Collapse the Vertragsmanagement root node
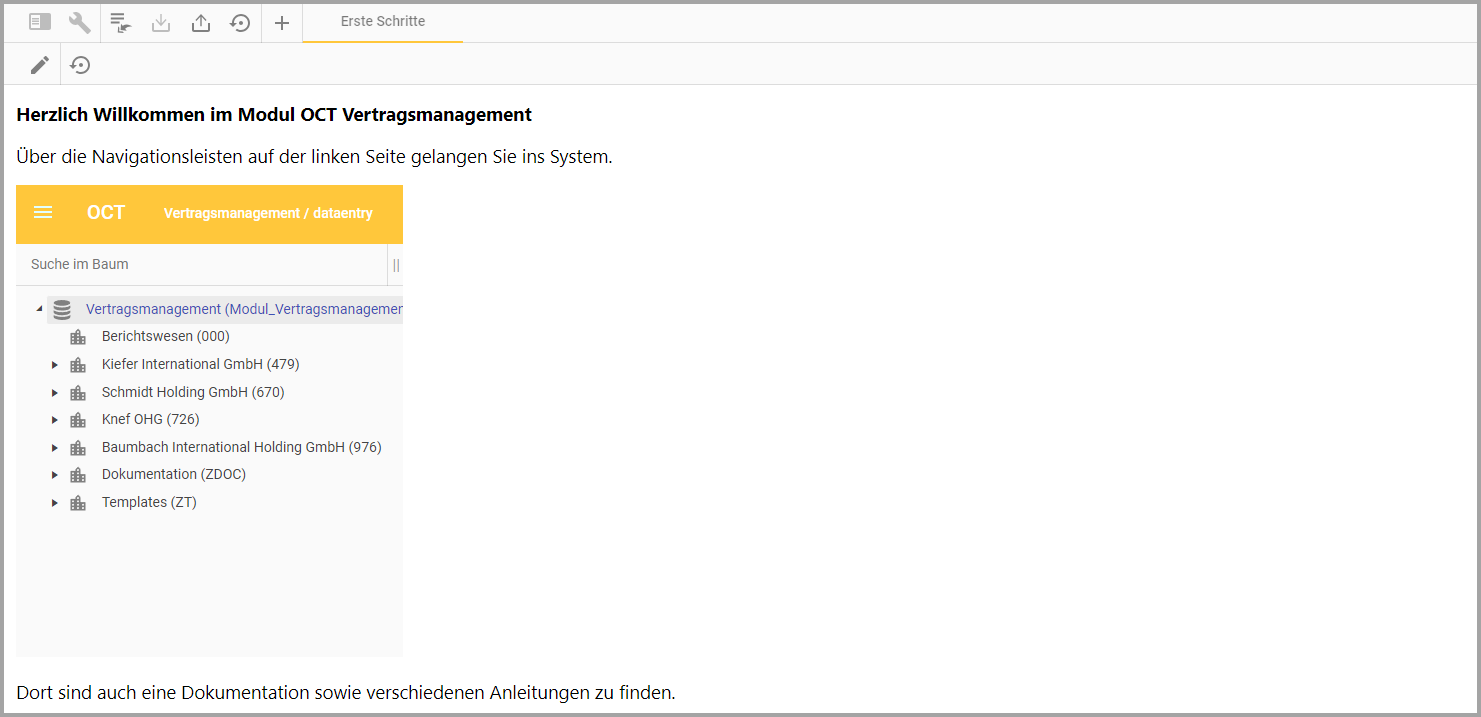 click(39, 309)
